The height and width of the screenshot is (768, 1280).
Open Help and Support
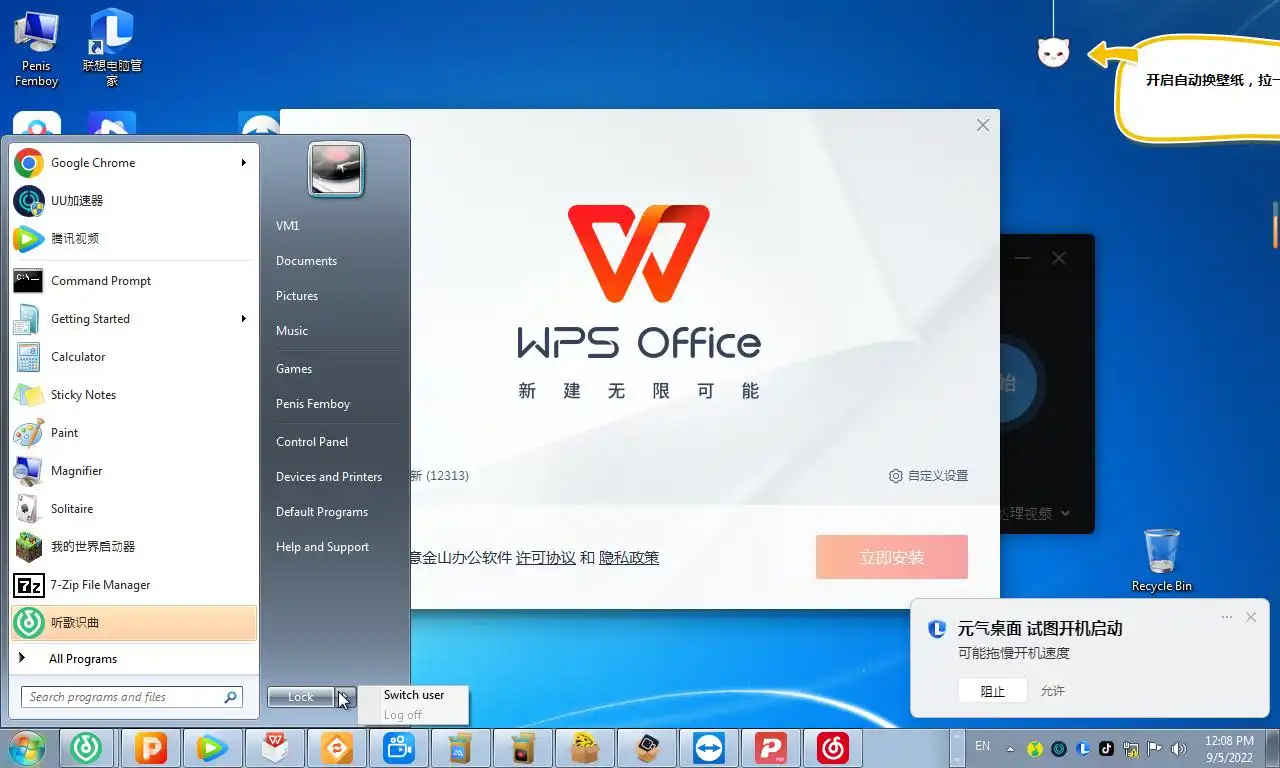click(322, 547)
